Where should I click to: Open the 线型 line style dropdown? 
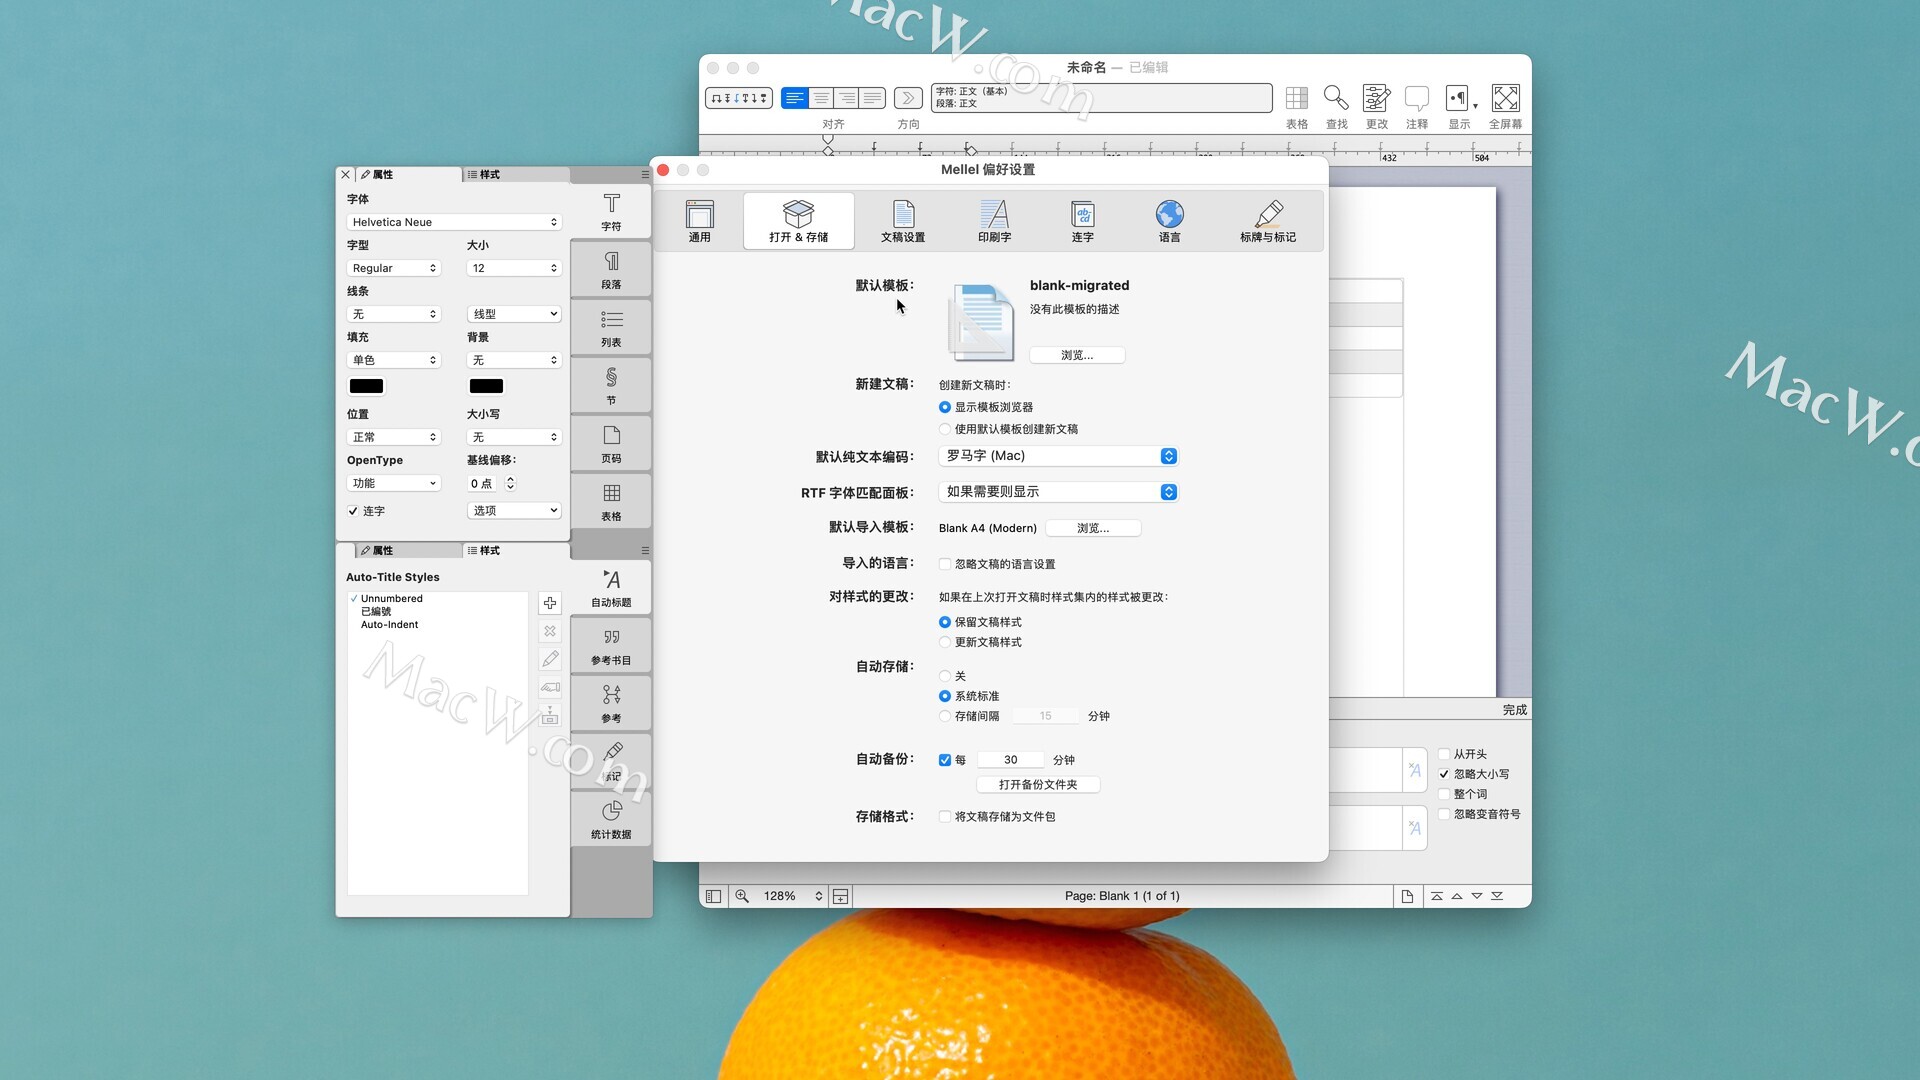point(514,314)
